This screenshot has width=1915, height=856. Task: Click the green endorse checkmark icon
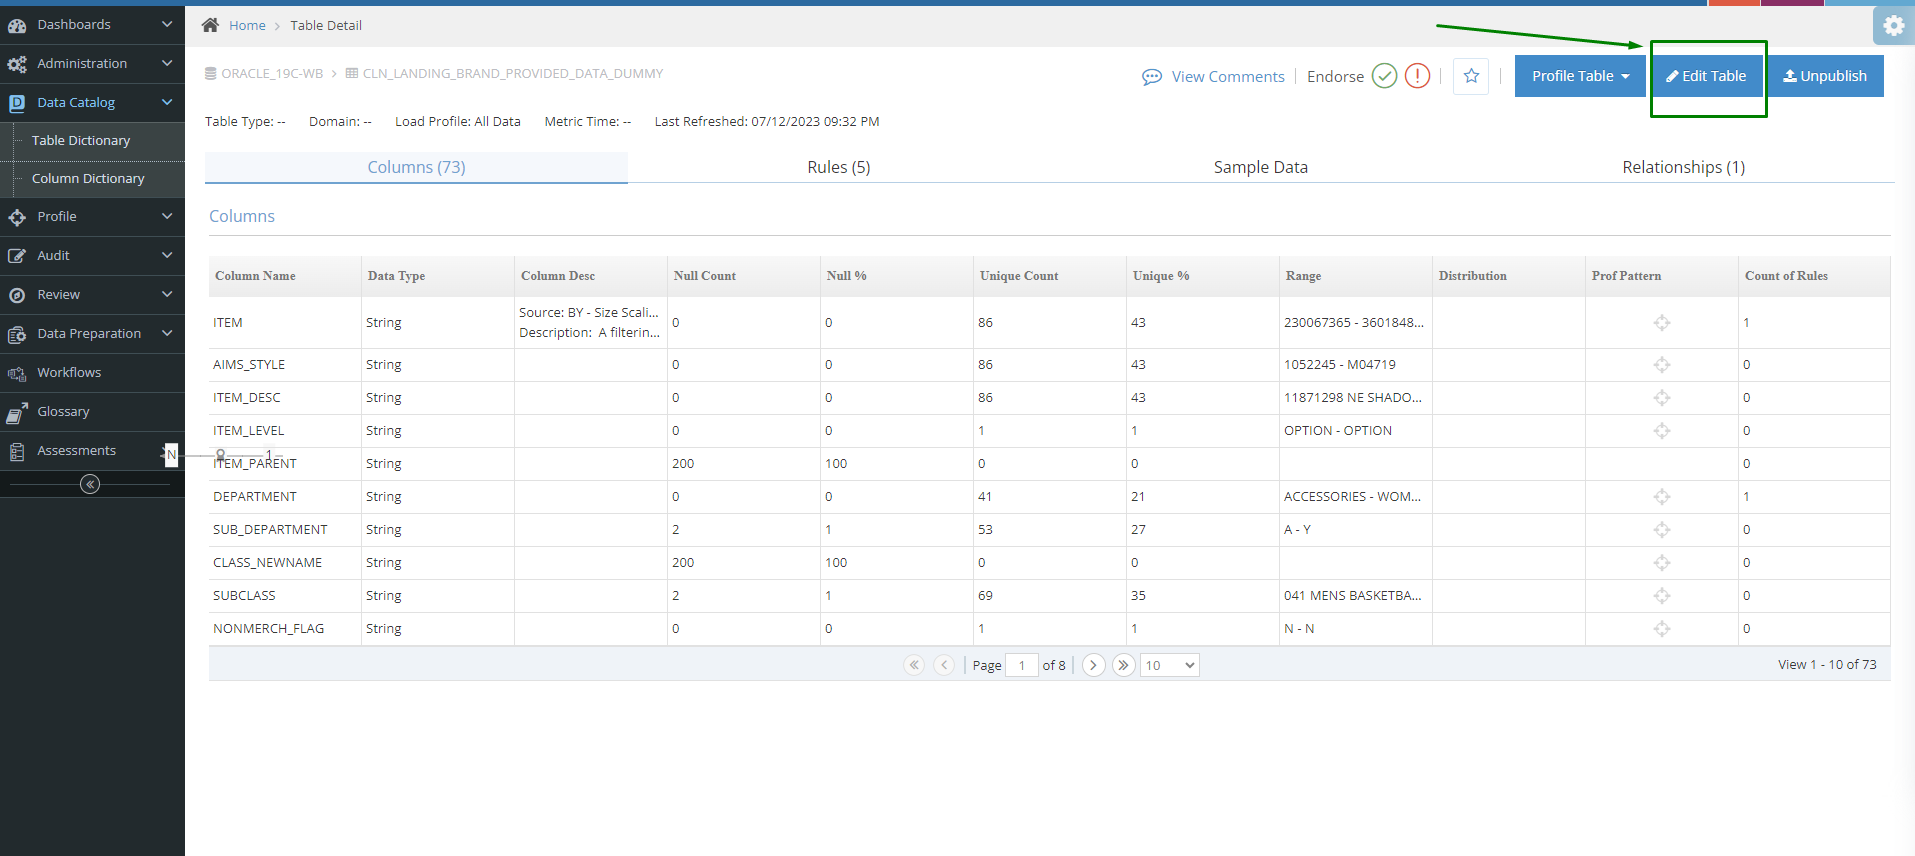1384,76
